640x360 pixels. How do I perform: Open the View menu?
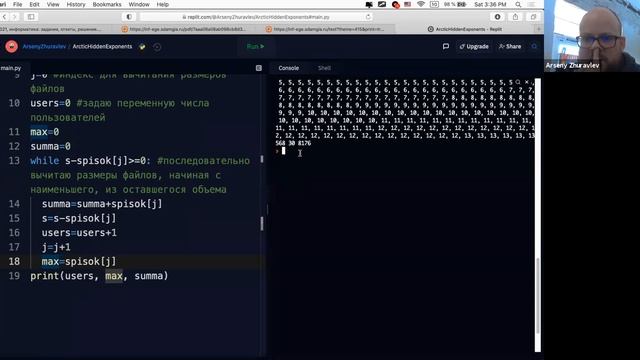pyautogui.click(x=53, y=4)
